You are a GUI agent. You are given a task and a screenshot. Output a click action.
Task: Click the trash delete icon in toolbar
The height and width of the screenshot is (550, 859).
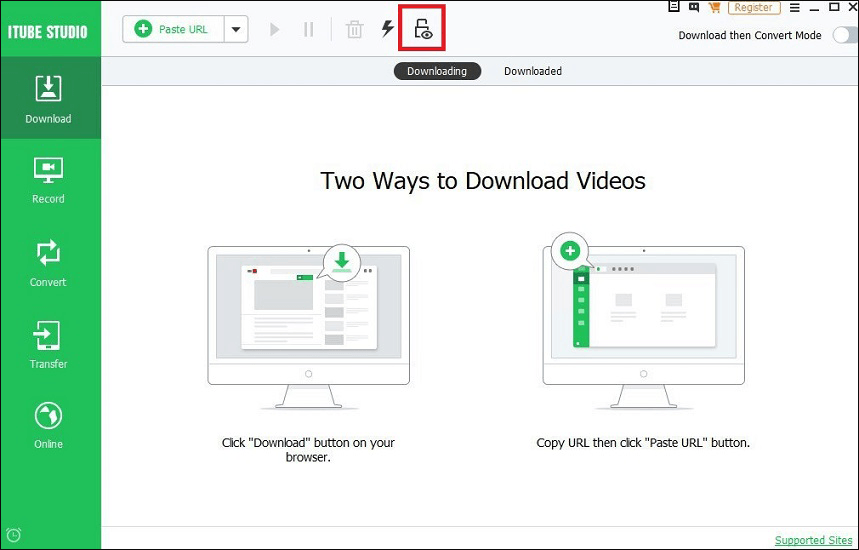[354, 30]
